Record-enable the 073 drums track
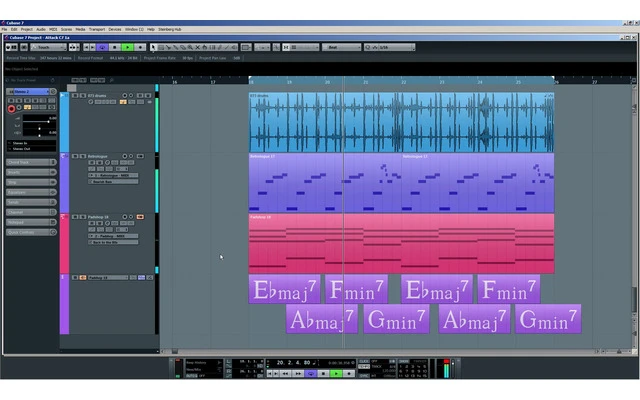This screenshot has width=640, height=400. point(124,96)
